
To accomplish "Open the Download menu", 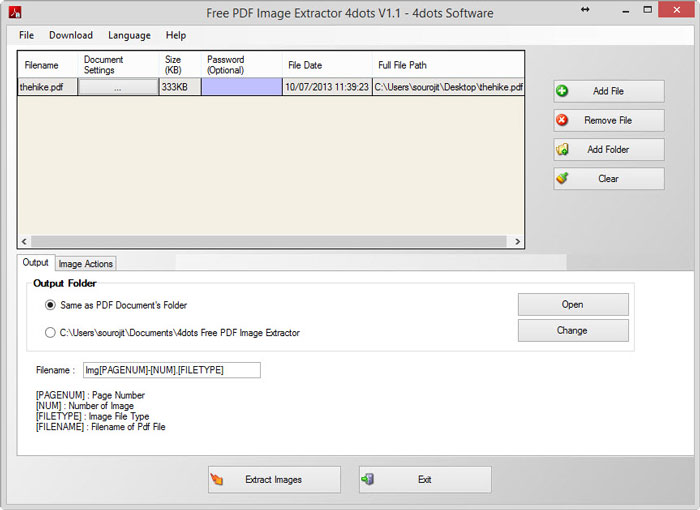I will (x=71, y=35).
